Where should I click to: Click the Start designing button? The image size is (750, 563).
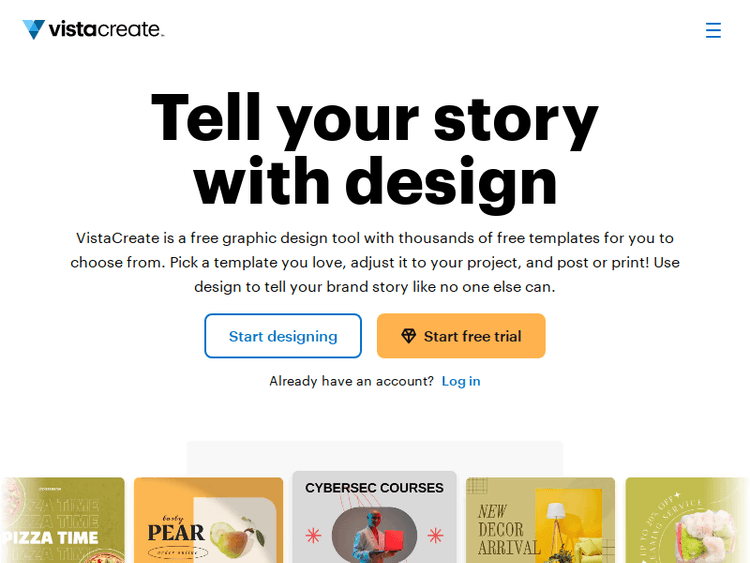point(283,336)
